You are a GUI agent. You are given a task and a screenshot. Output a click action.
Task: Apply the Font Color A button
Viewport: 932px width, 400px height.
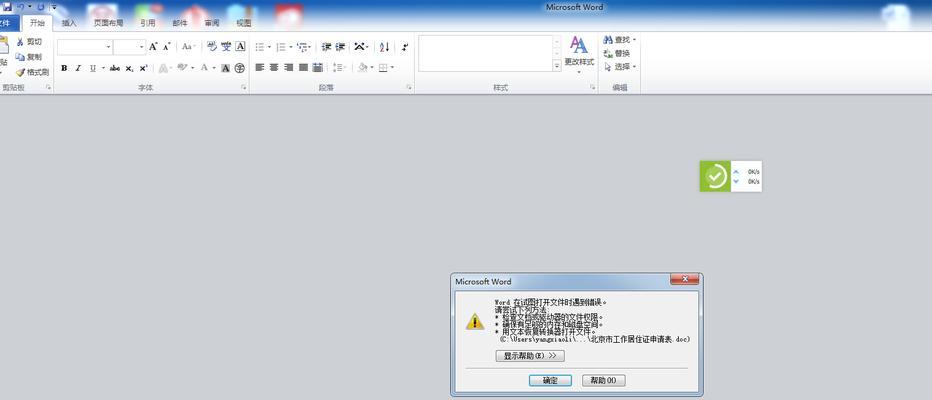(204, 68)
